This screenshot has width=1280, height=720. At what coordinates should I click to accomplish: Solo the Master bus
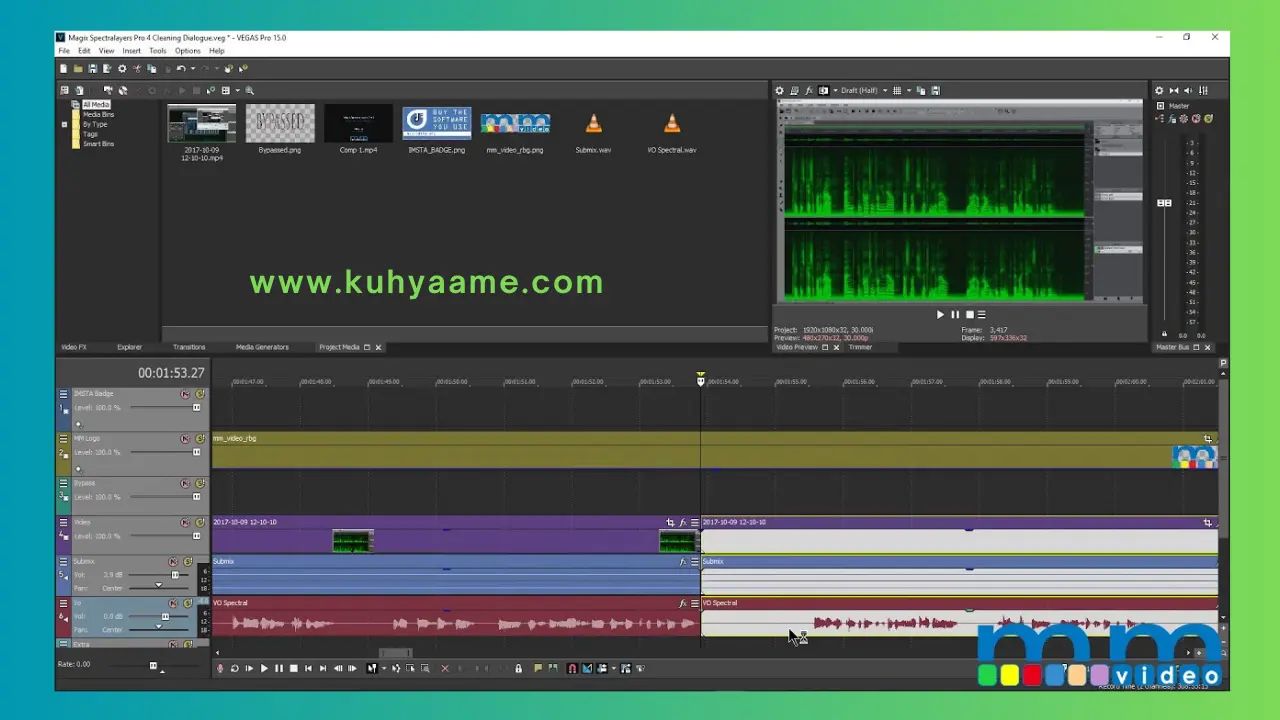tap(1208, 118)
